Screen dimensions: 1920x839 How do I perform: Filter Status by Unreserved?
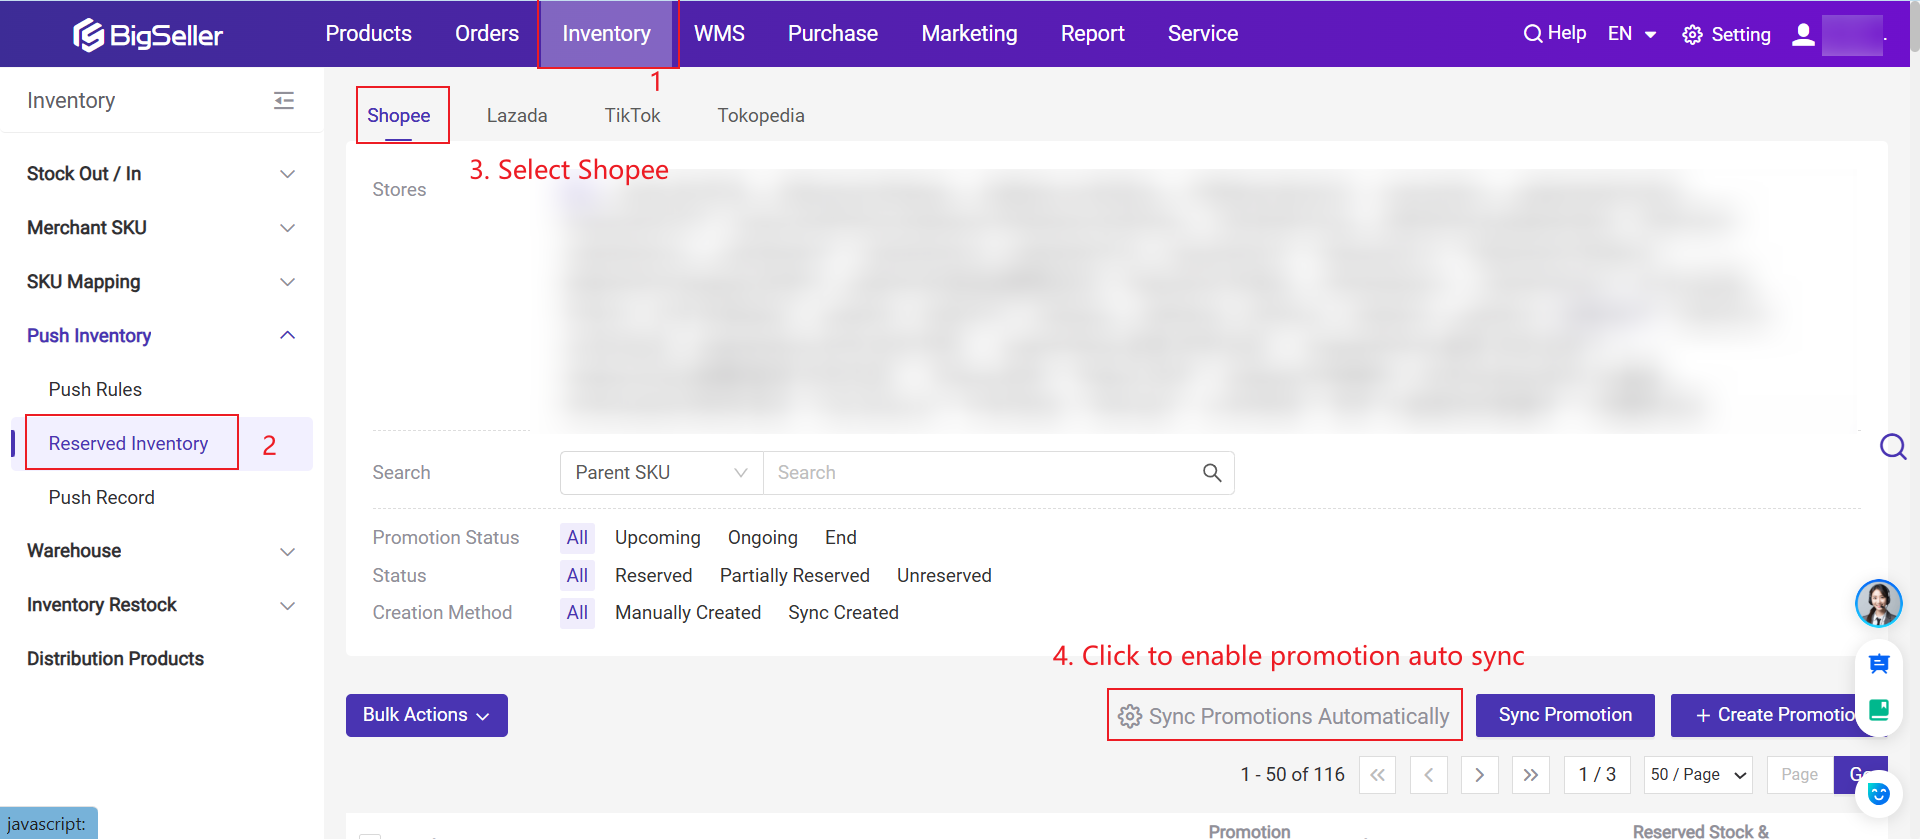(944, 576)
